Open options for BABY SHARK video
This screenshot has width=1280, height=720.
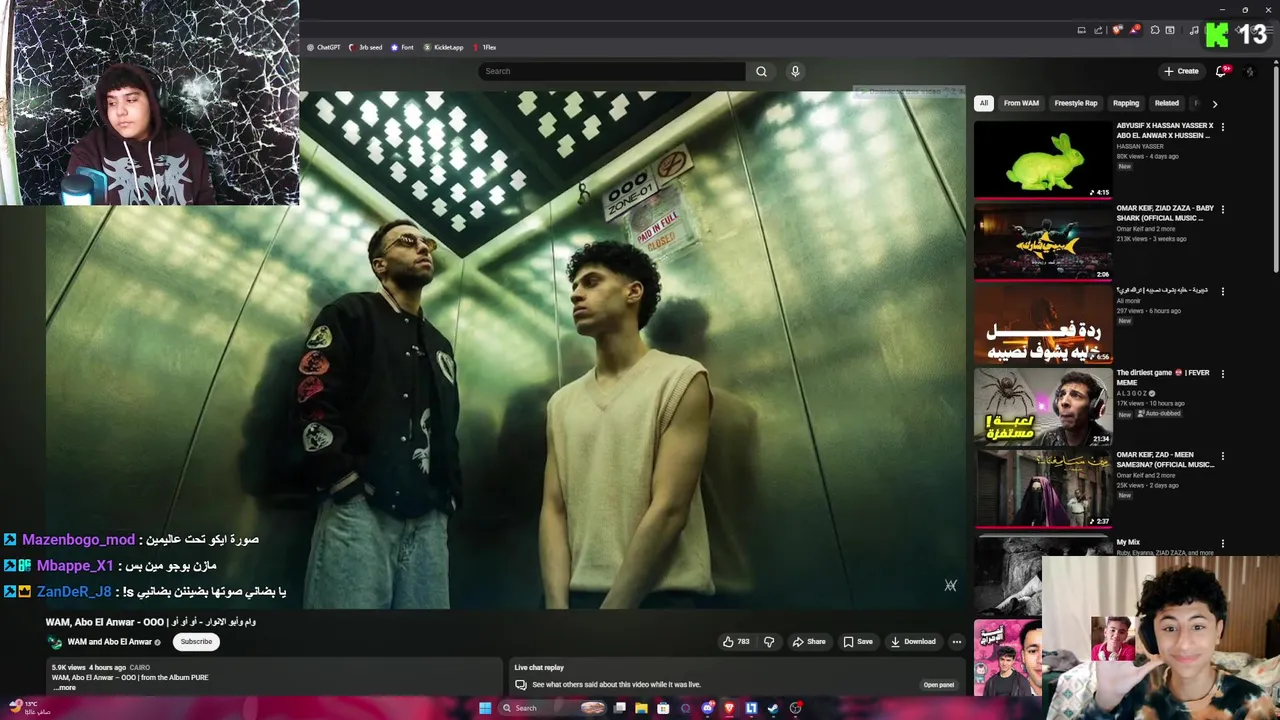tap(1222, 209)
